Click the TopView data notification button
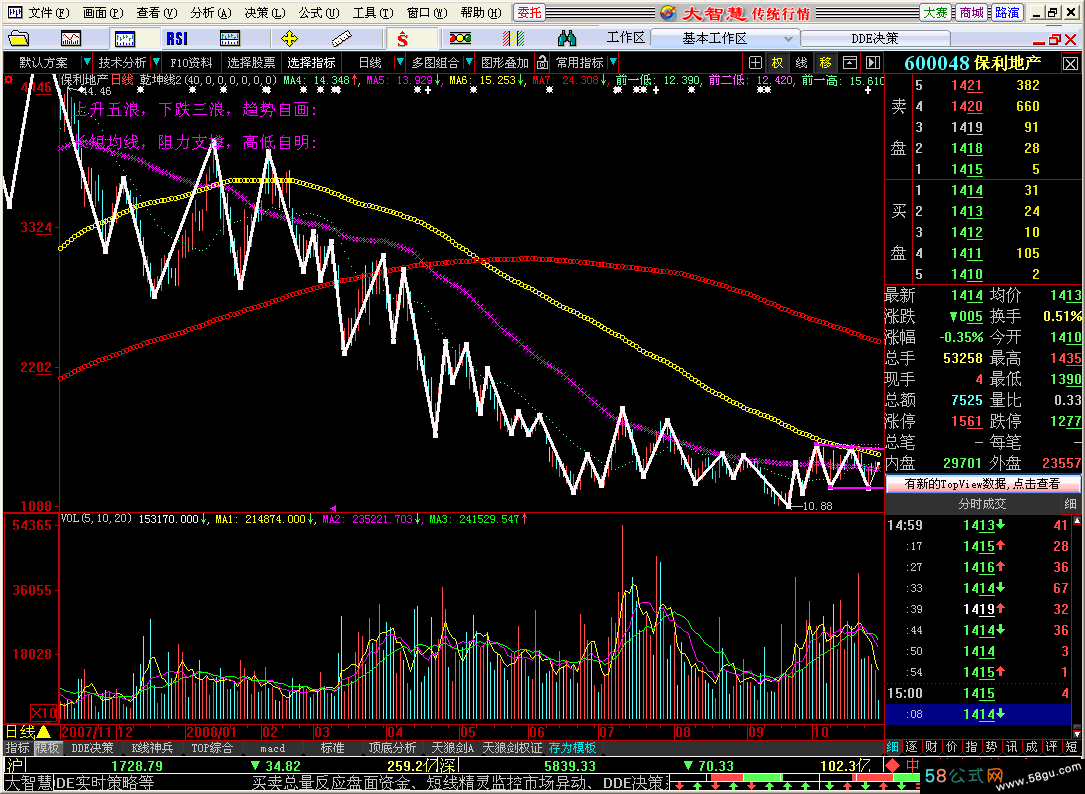The height and width of the screenshot is (794, 1085). click(x=982, y=483)
